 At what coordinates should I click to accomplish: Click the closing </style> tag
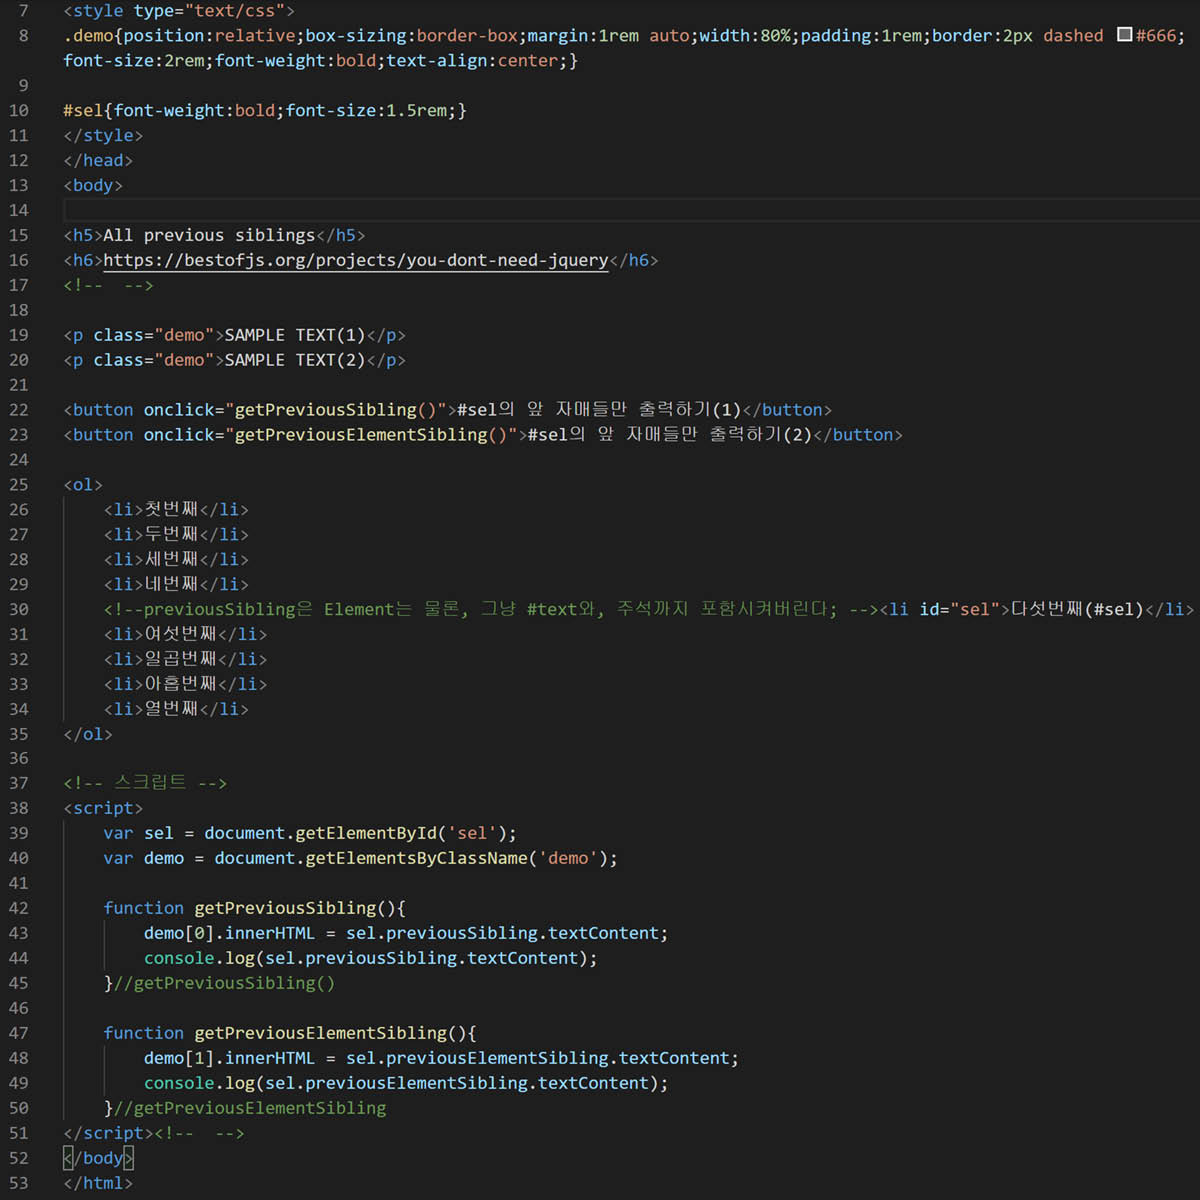click(103, 135)
